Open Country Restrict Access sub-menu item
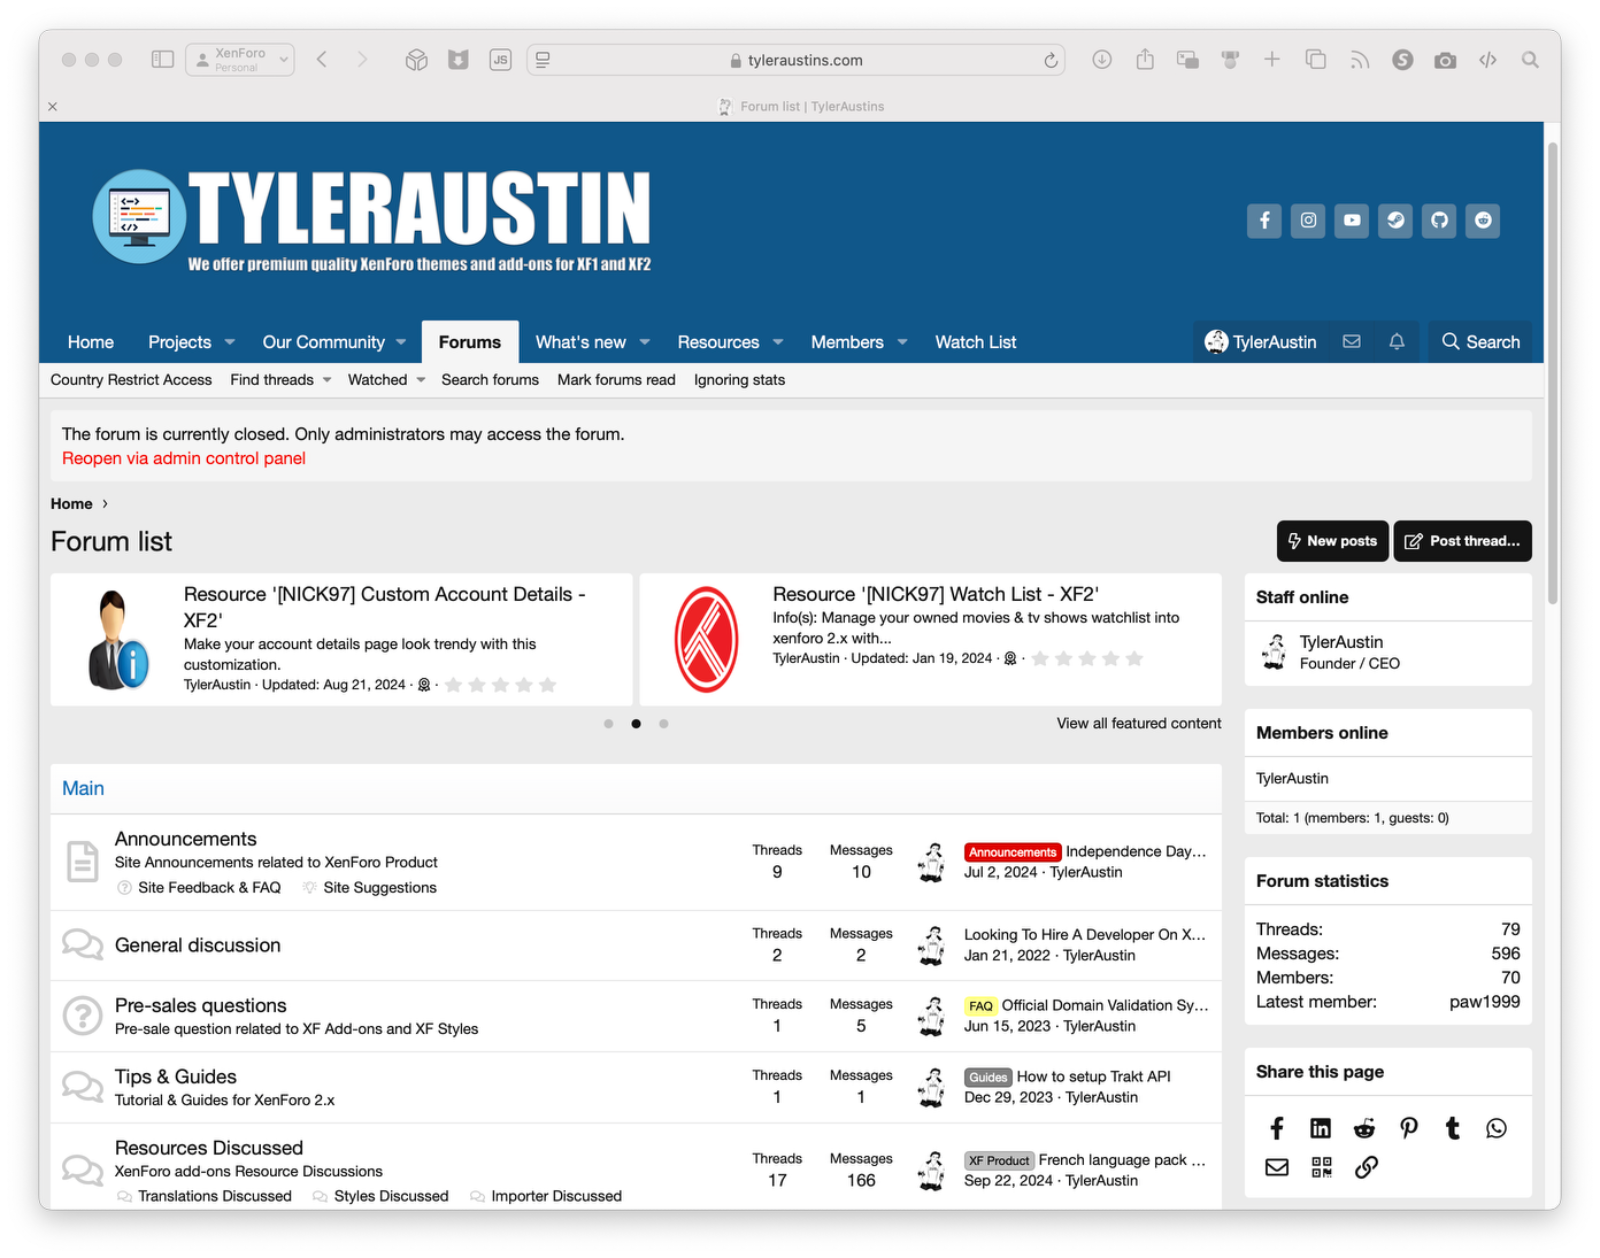 click(131, 380)
